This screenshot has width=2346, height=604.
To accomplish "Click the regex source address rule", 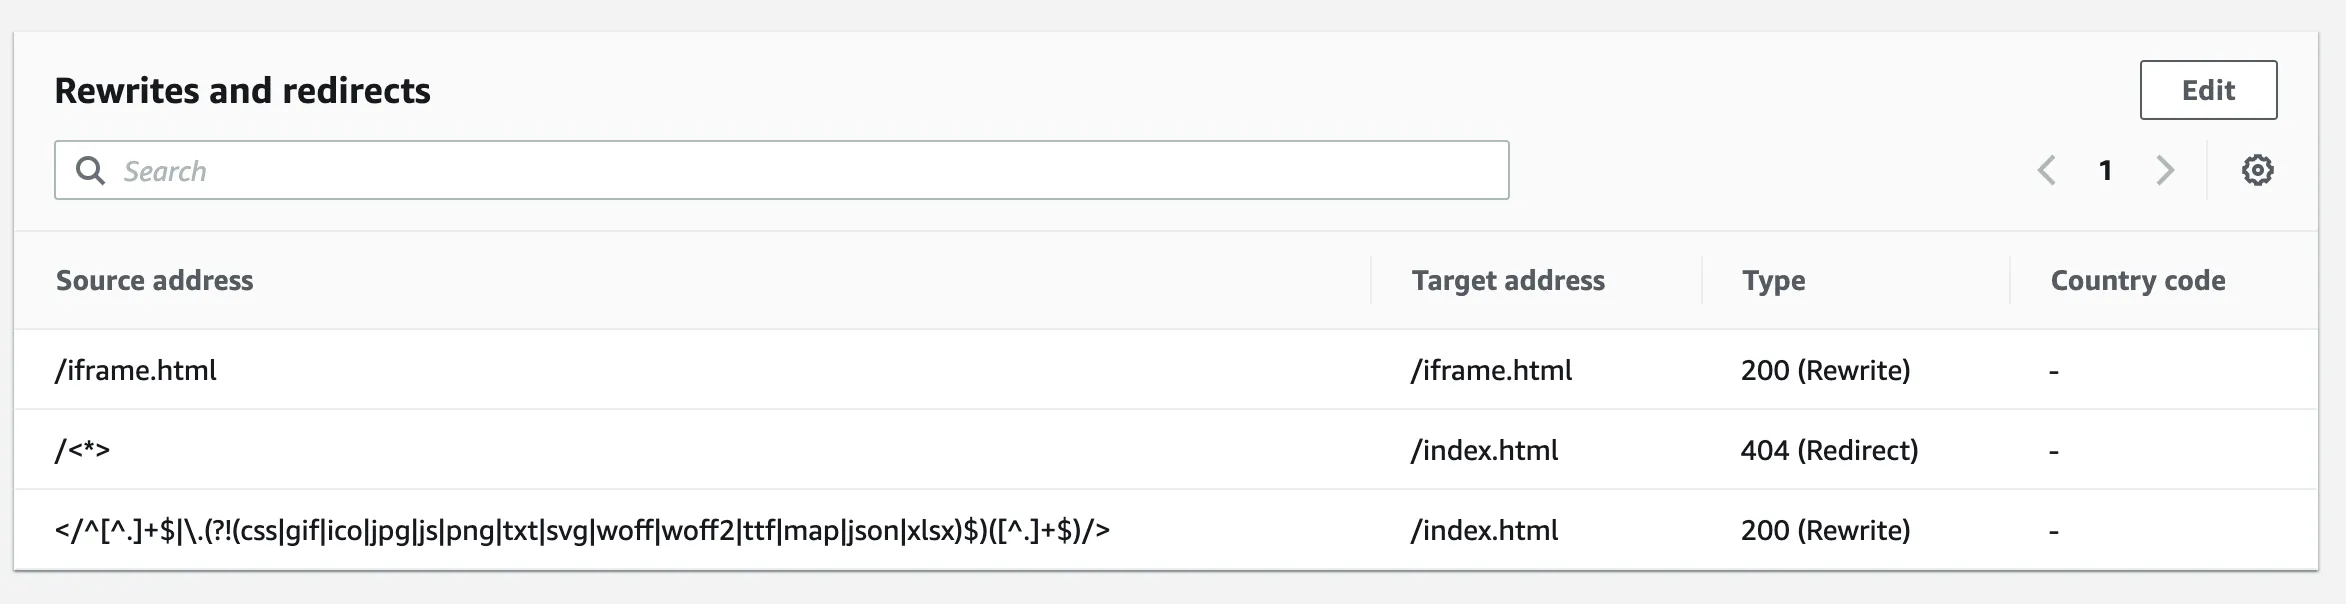I will (x=582, y=530).
